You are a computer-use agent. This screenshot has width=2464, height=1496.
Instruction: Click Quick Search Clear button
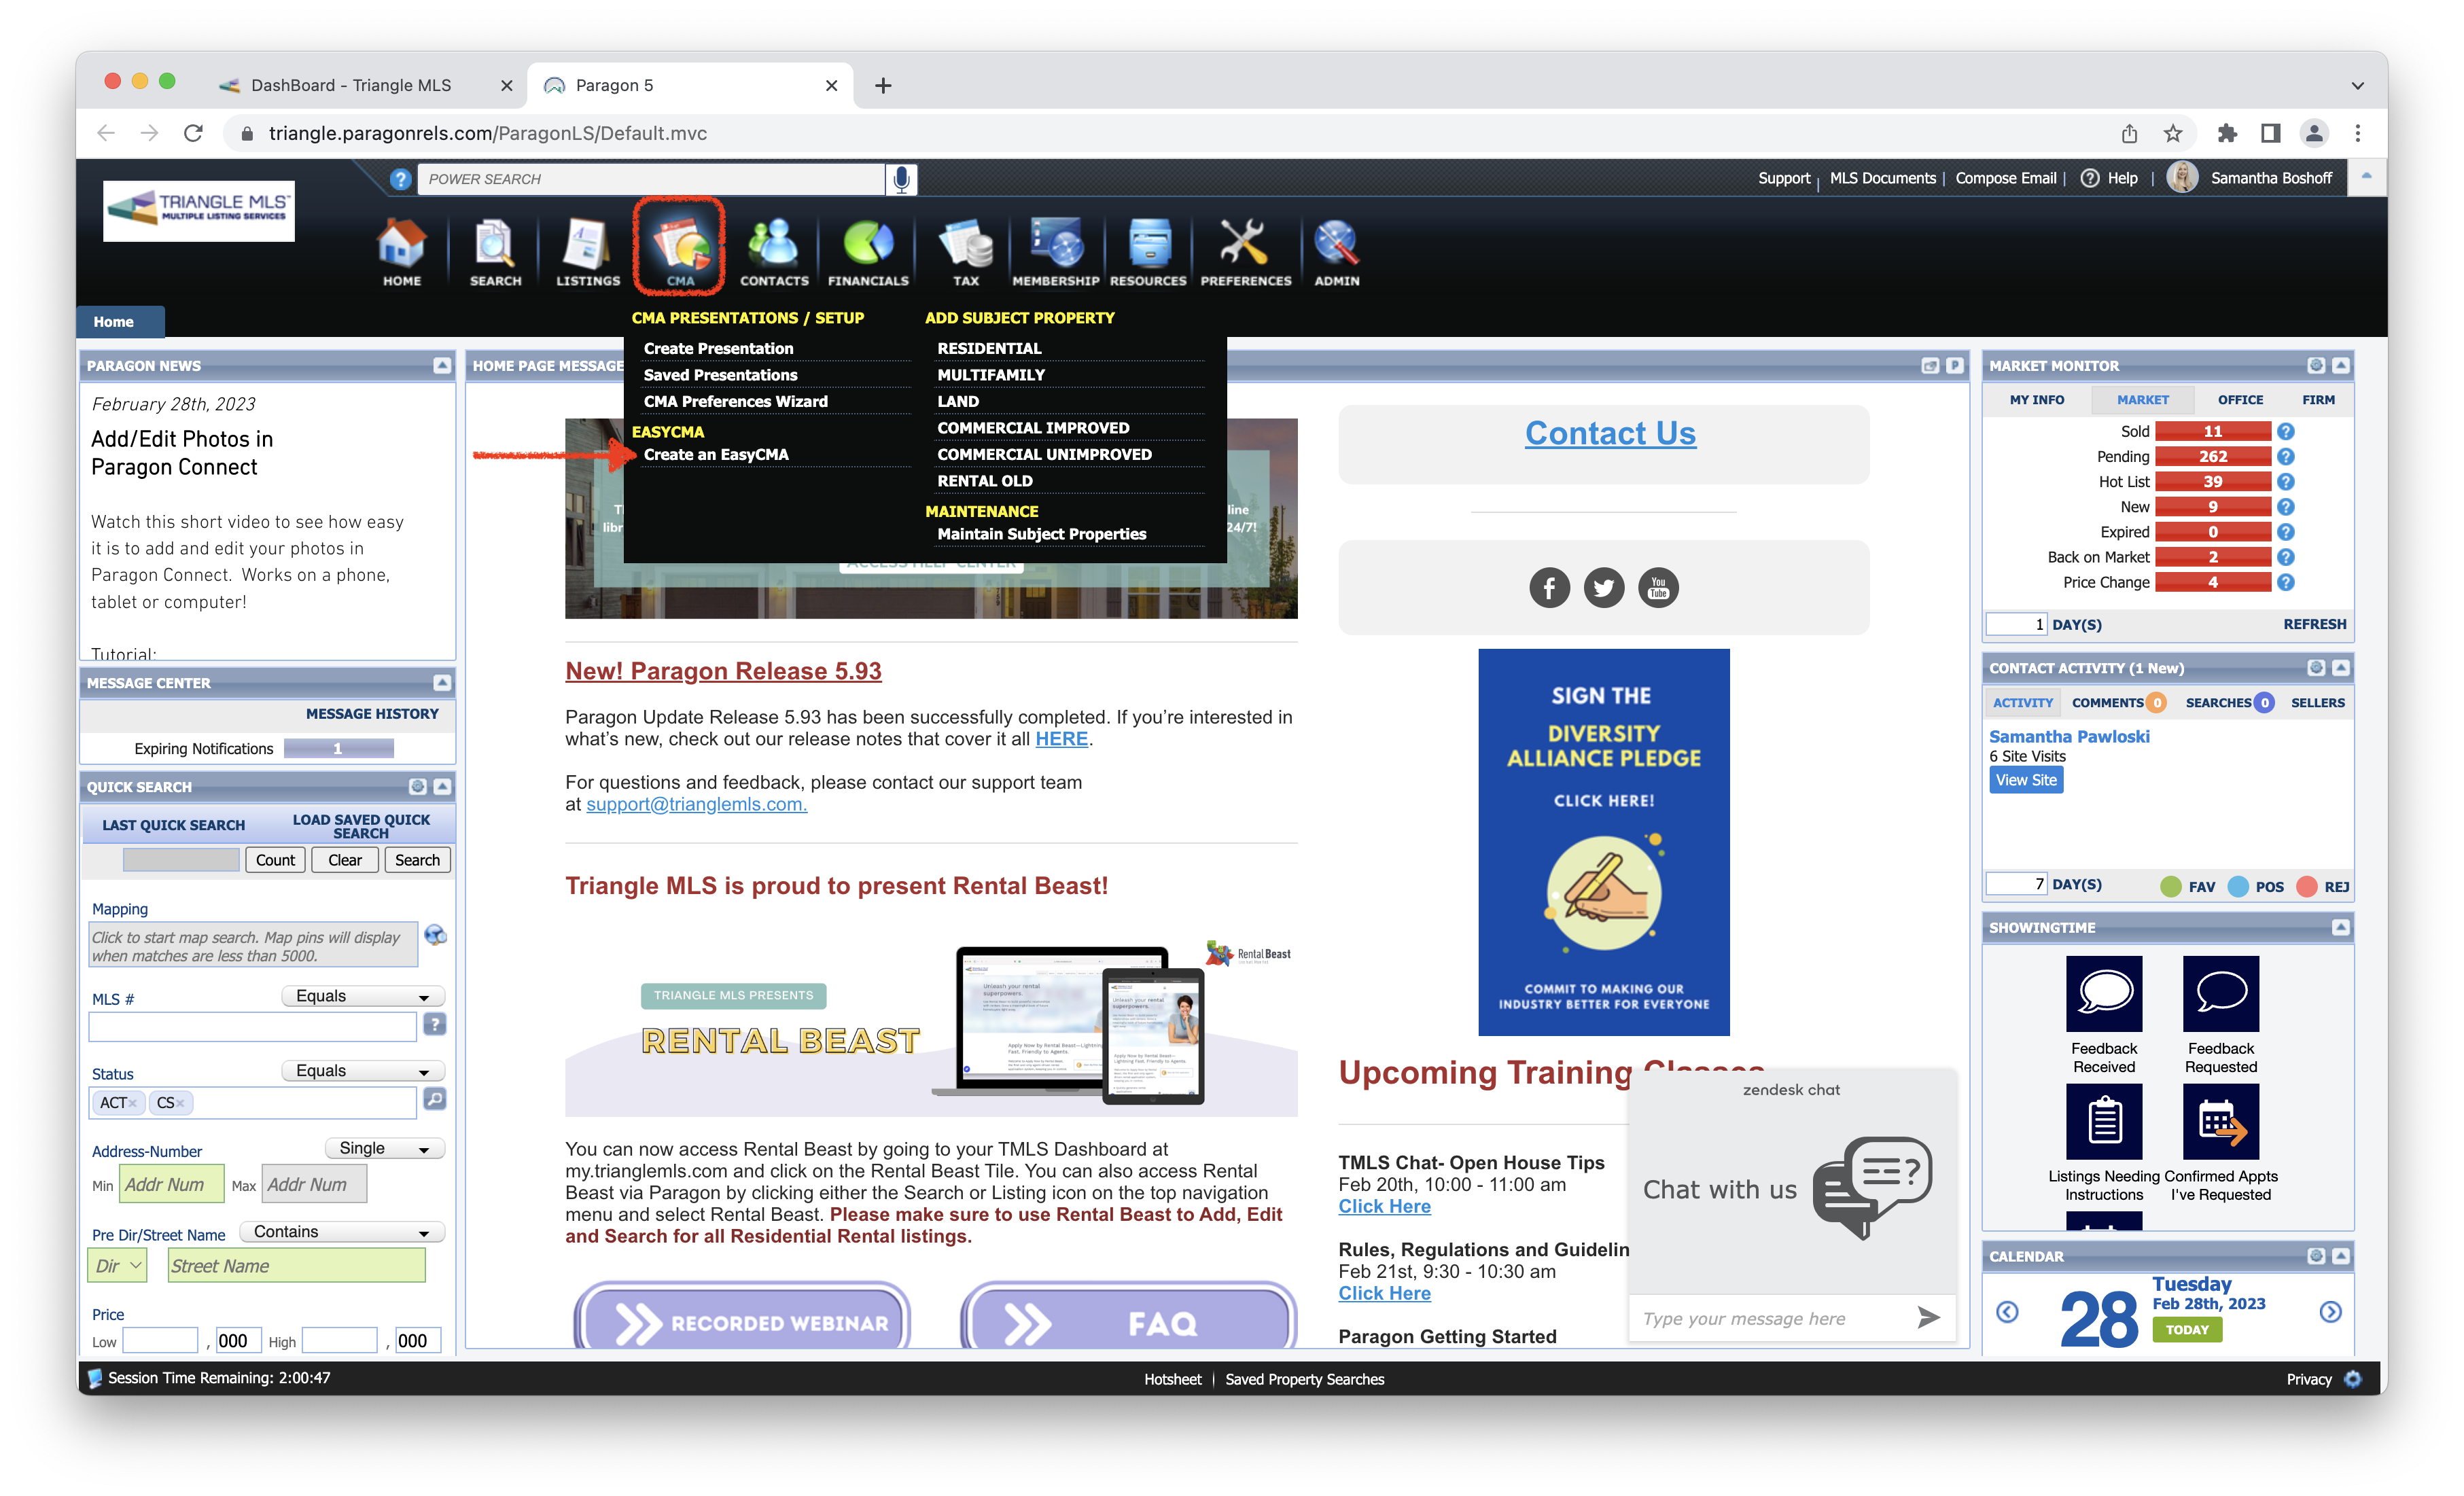(x=345, y=859)
